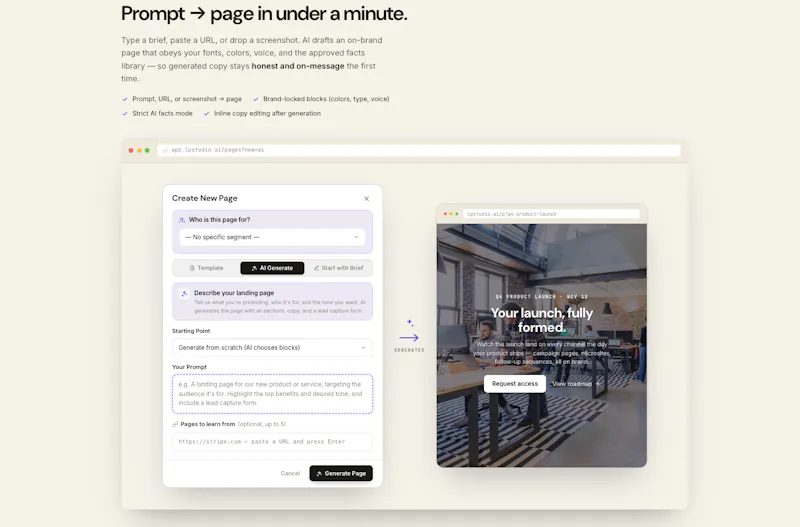Click the checkmark next to 'Prompt, URL, or screenshot'
800x527 pixels.
pyautogui.click(x=125, y=99)
